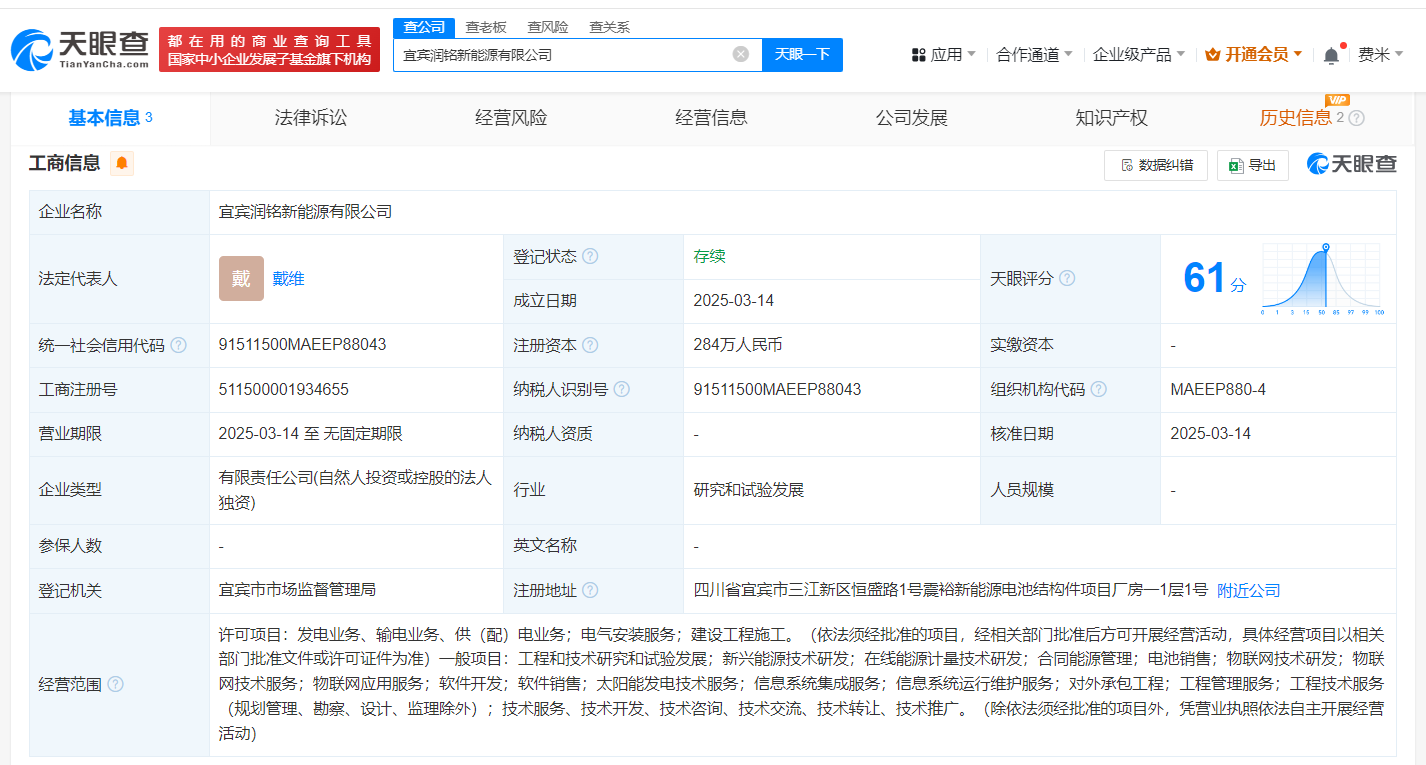Open the 开通会员 dropdown

click(1254, 54)
